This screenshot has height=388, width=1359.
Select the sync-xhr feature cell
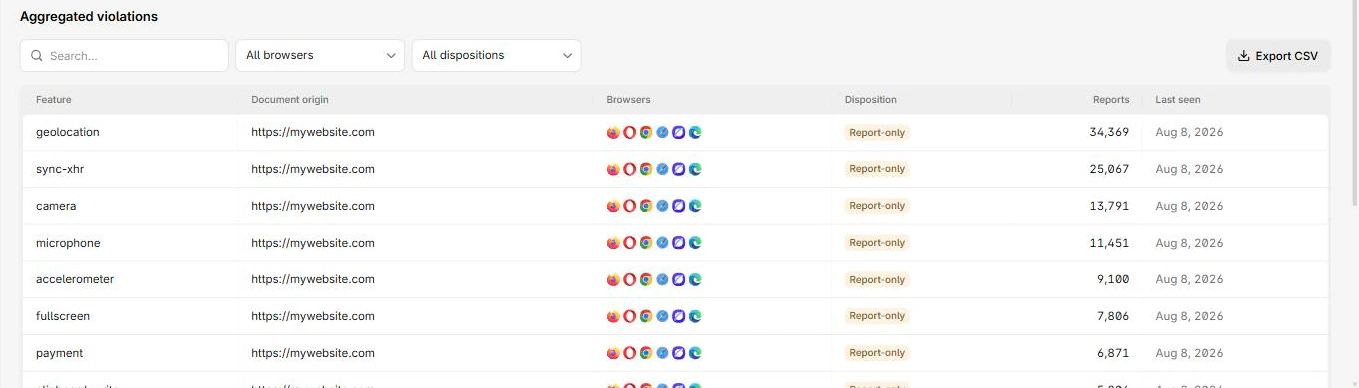[x=60, y=169]
